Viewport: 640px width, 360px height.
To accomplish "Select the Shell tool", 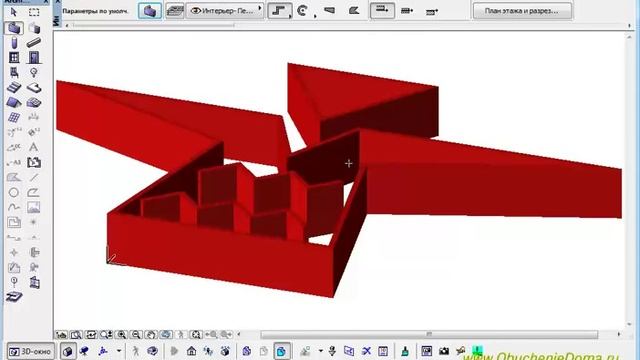I will [x=34, y=102].
